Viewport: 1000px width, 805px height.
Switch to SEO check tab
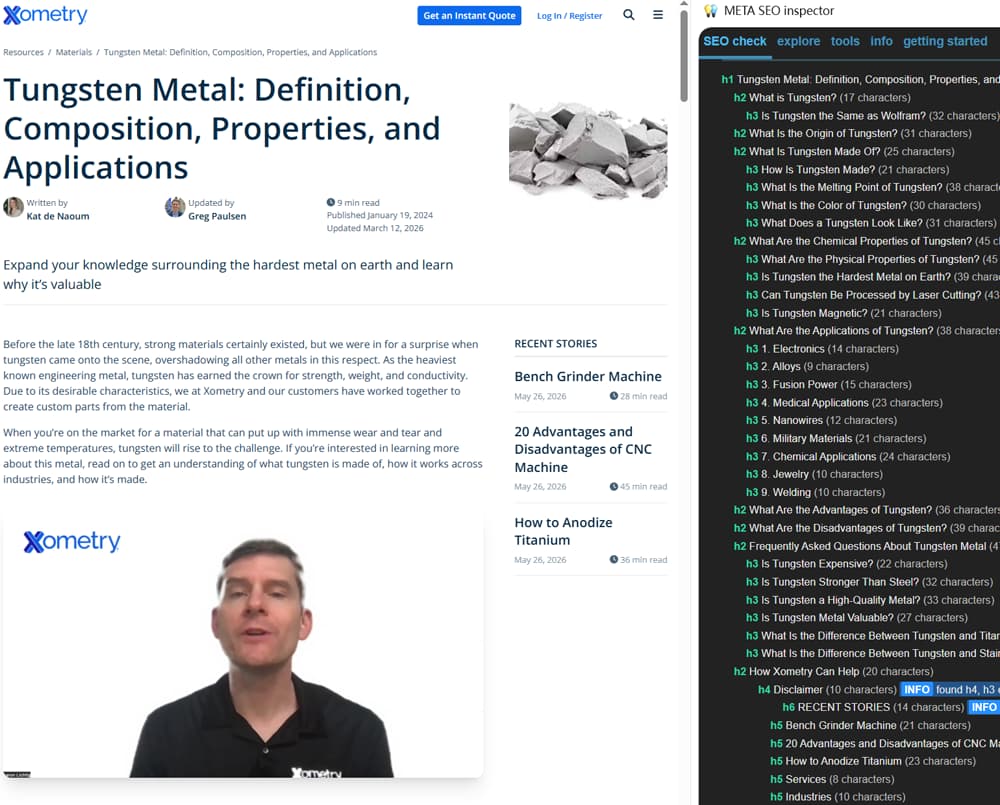coord(735,41)
